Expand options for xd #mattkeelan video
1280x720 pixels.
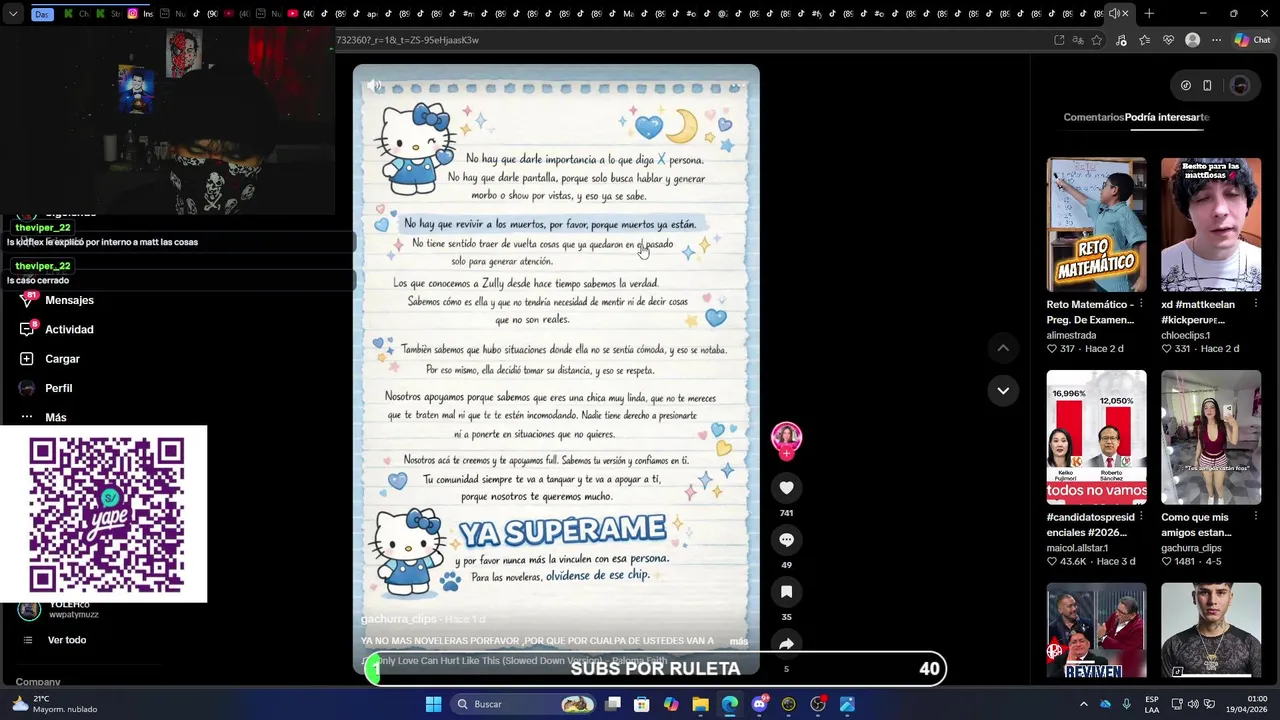coord(1255,304)
